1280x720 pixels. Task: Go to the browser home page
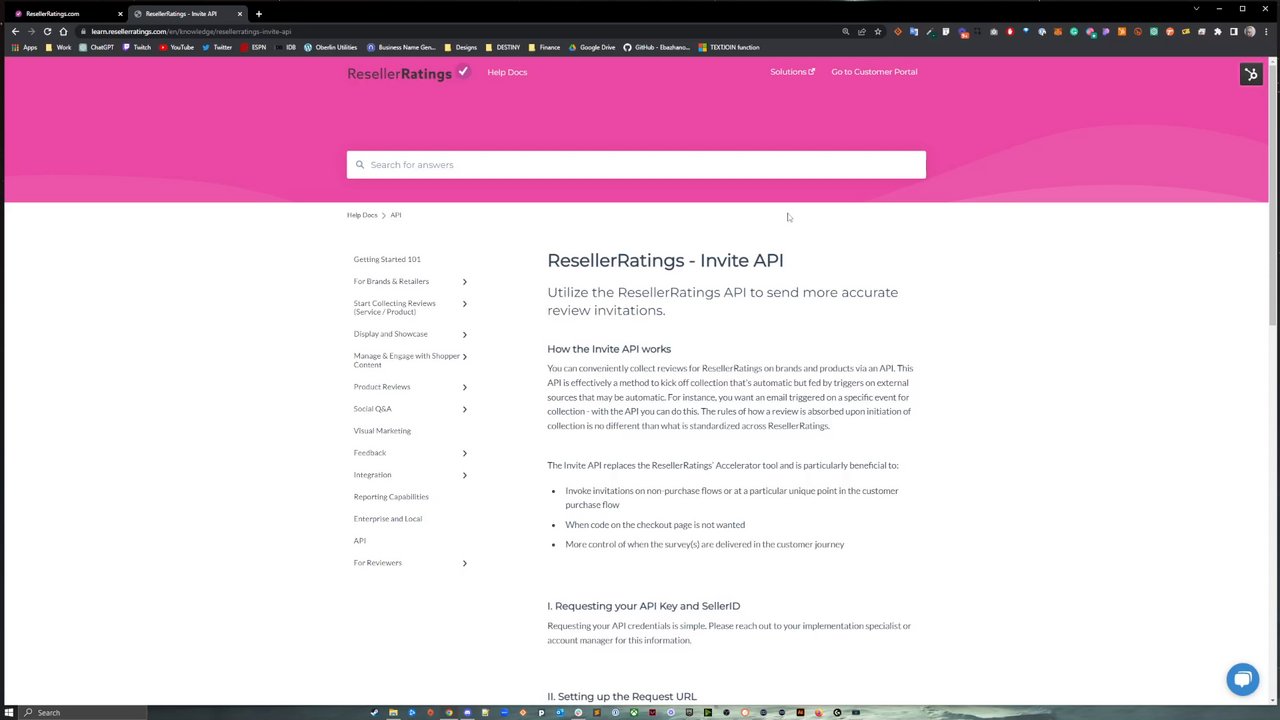(x=63, y=31)
